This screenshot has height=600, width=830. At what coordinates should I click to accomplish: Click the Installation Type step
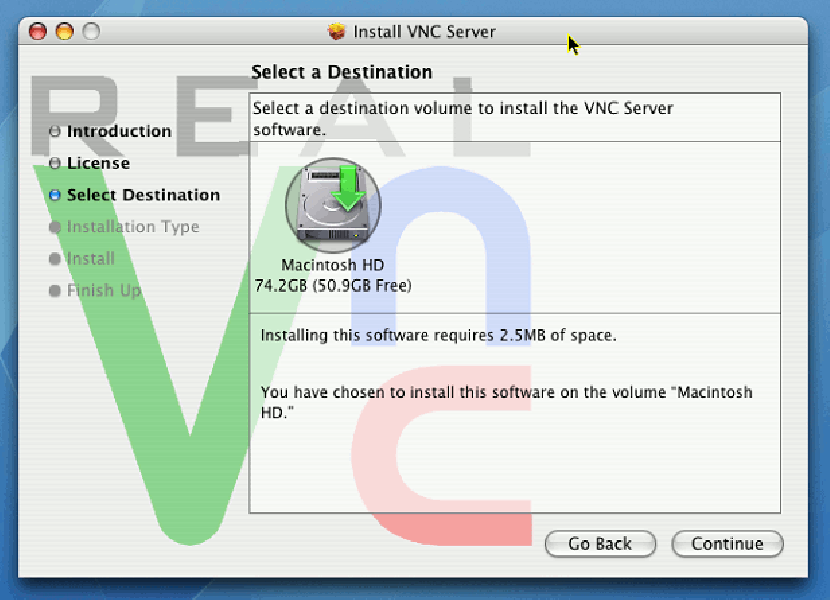133,227
